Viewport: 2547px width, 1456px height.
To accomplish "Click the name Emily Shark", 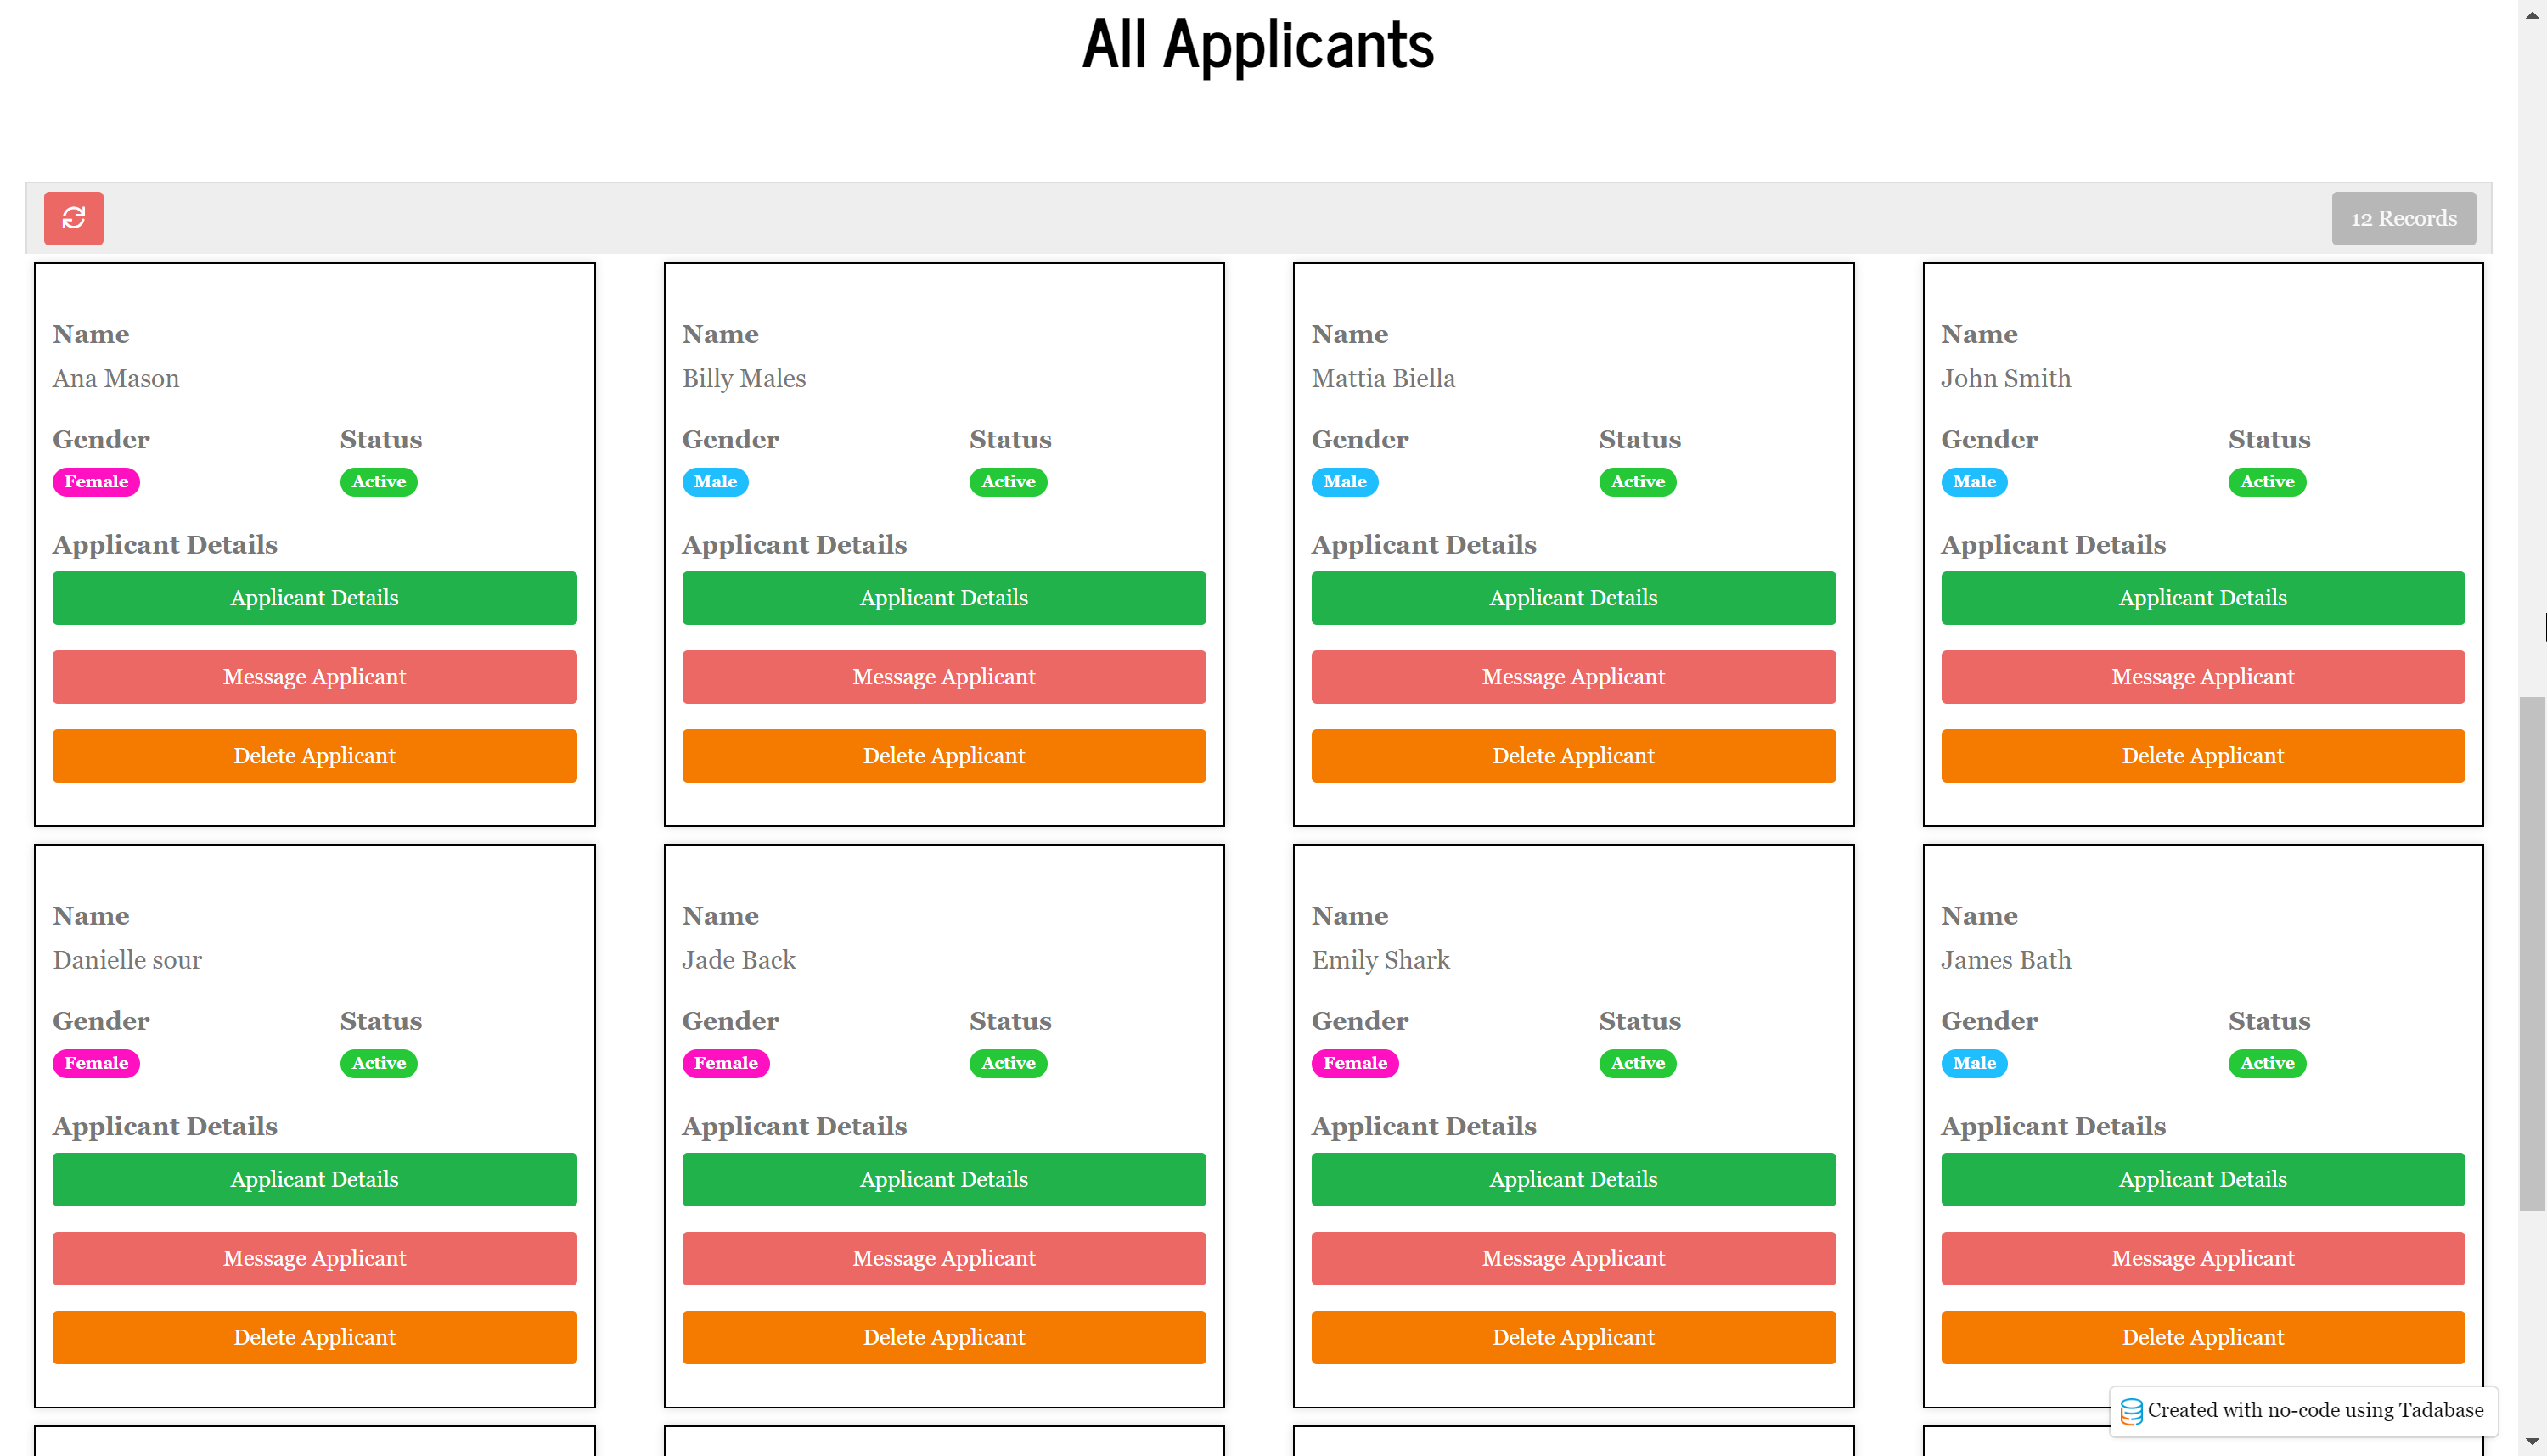I will tap(1380, 960).
